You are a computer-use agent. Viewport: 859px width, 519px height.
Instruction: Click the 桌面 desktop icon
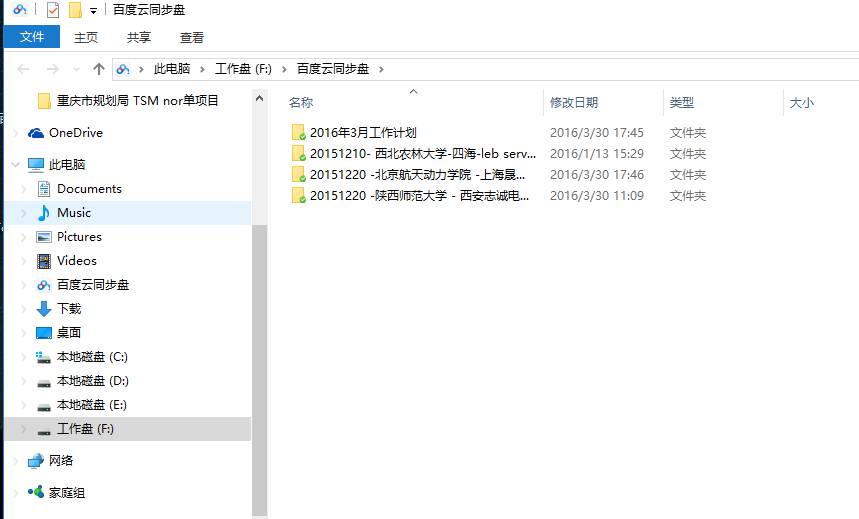(x=44, y=333)
